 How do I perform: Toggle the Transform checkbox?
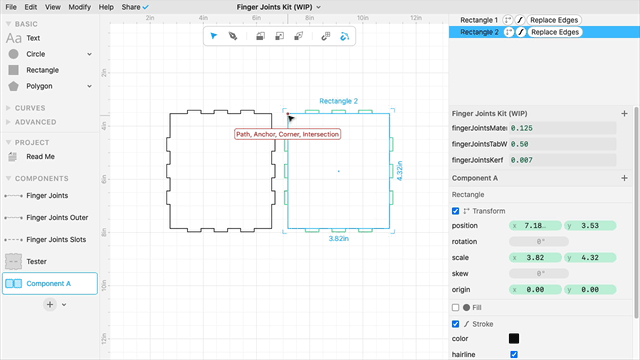coord(456,211)
